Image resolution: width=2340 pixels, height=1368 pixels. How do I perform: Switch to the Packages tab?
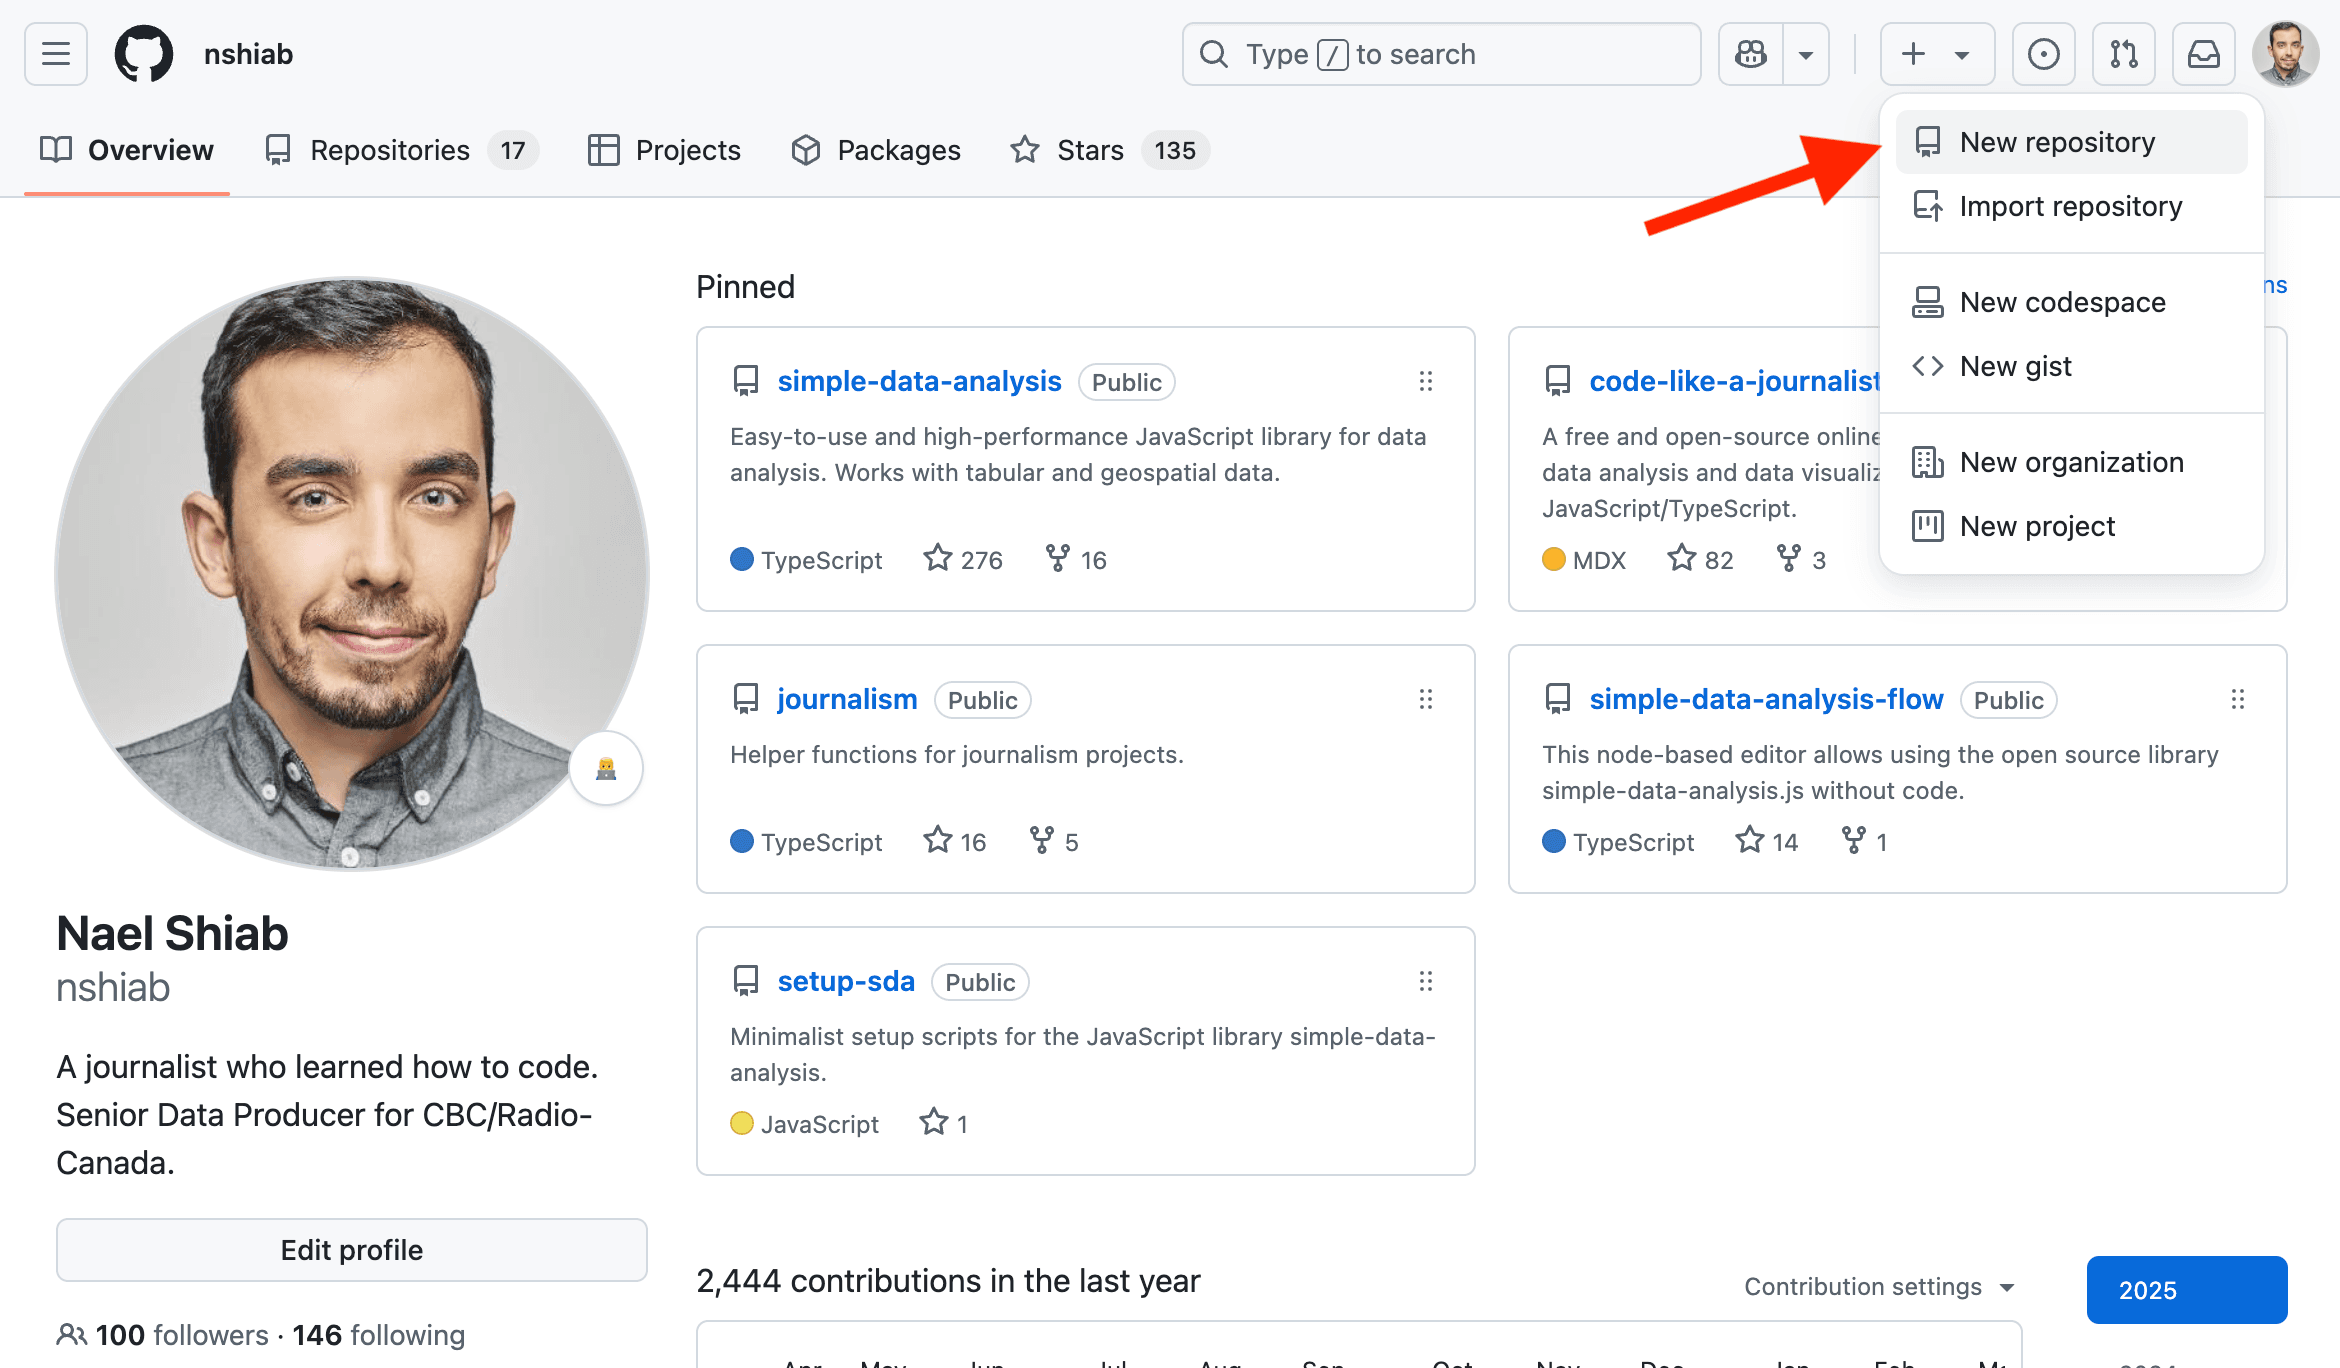(x=875, y=150)
